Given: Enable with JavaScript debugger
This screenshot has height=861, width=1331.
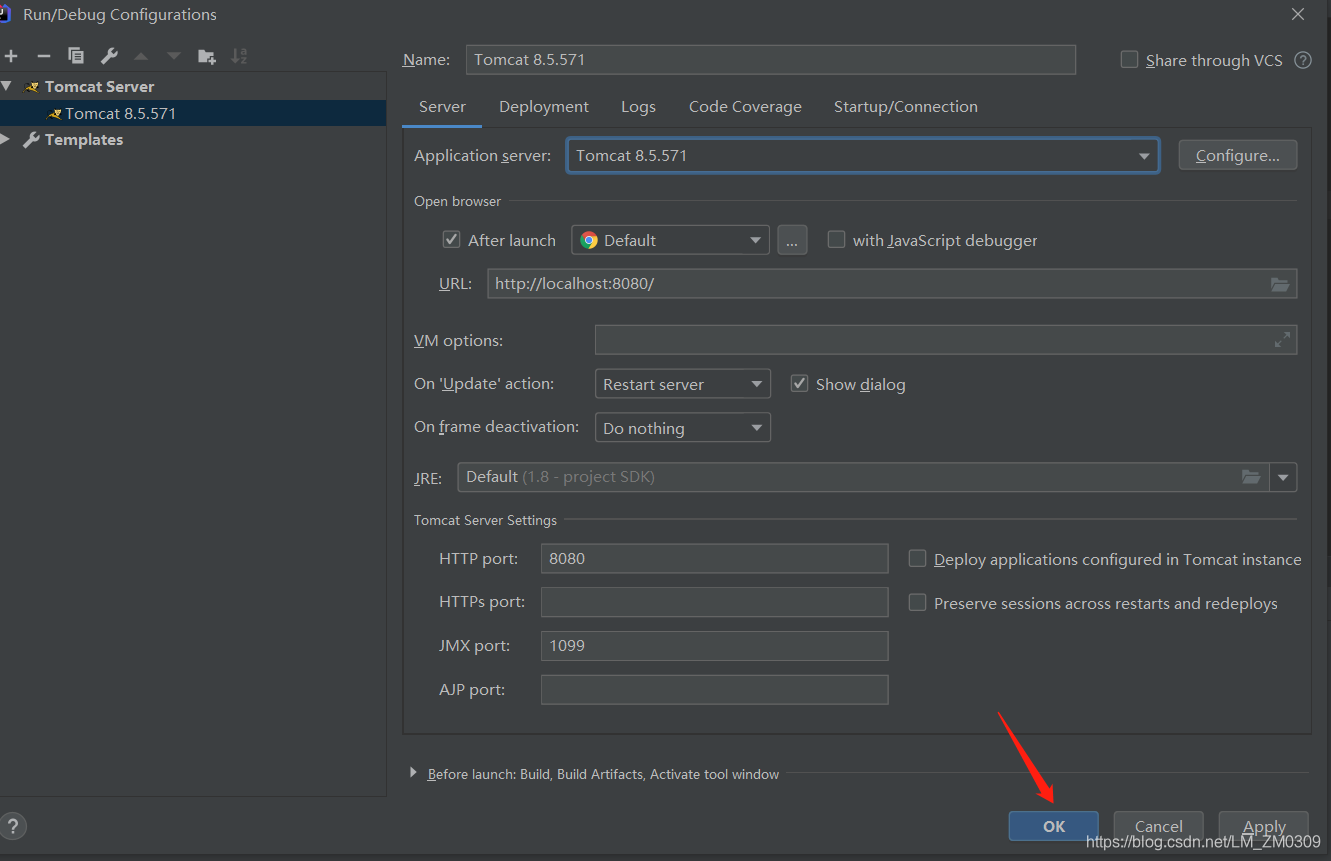Looking at the screenshot, I should [x=836, y=240].
